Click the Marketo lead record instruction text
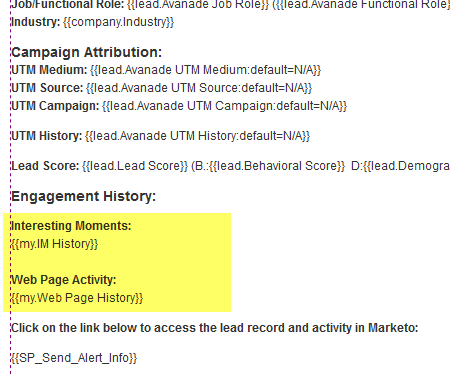The image size is (450, 376). (215, 328)
